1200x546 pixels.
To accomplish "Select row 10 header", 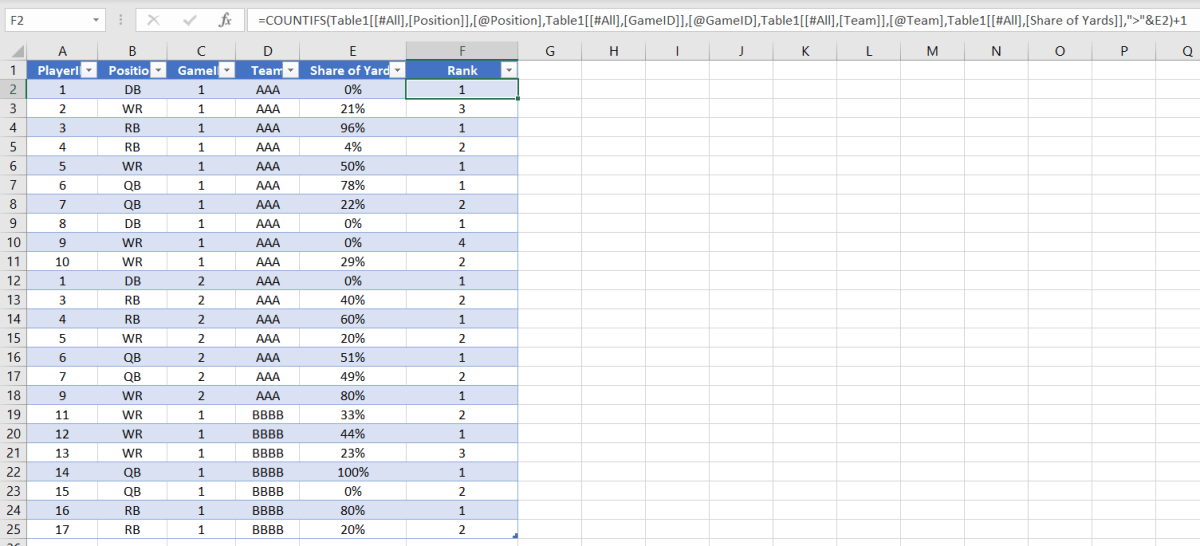I will [x=13, y=242].
